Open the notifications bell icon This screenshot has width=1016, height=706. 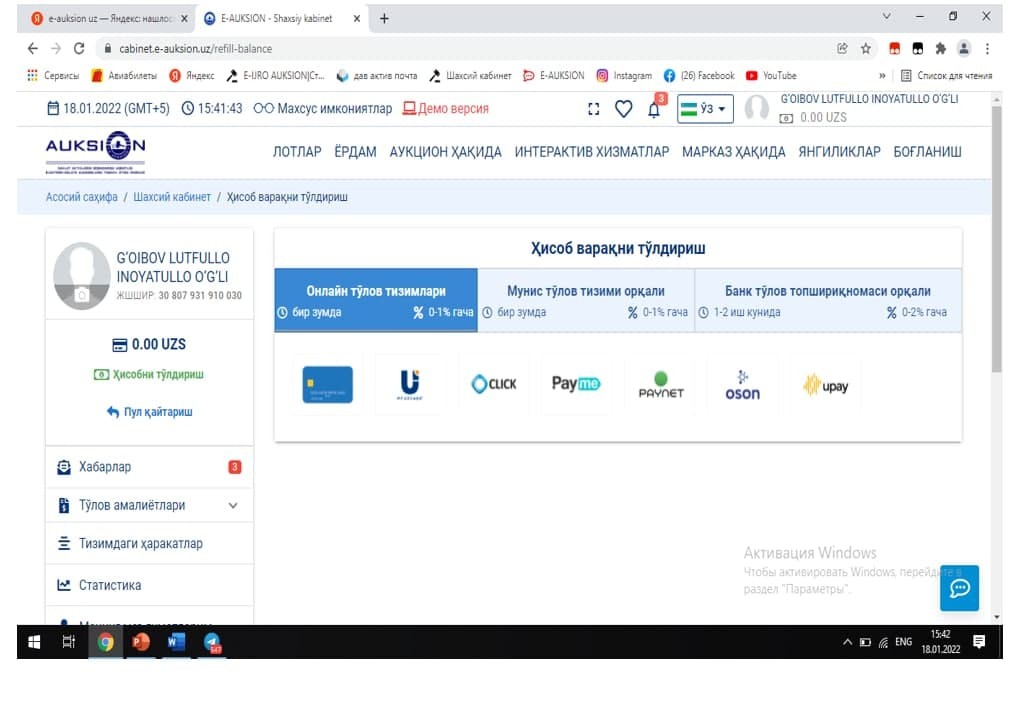tap(654, 109)
